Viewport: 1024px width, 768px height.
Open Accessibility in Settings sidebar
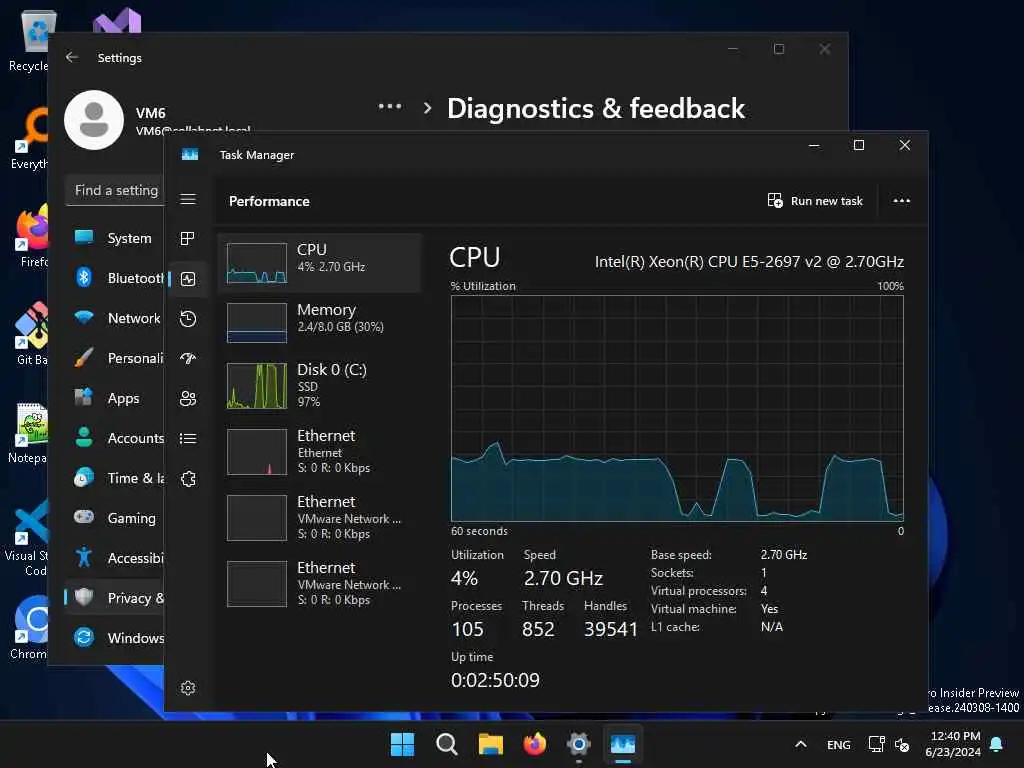pos(114,558)
